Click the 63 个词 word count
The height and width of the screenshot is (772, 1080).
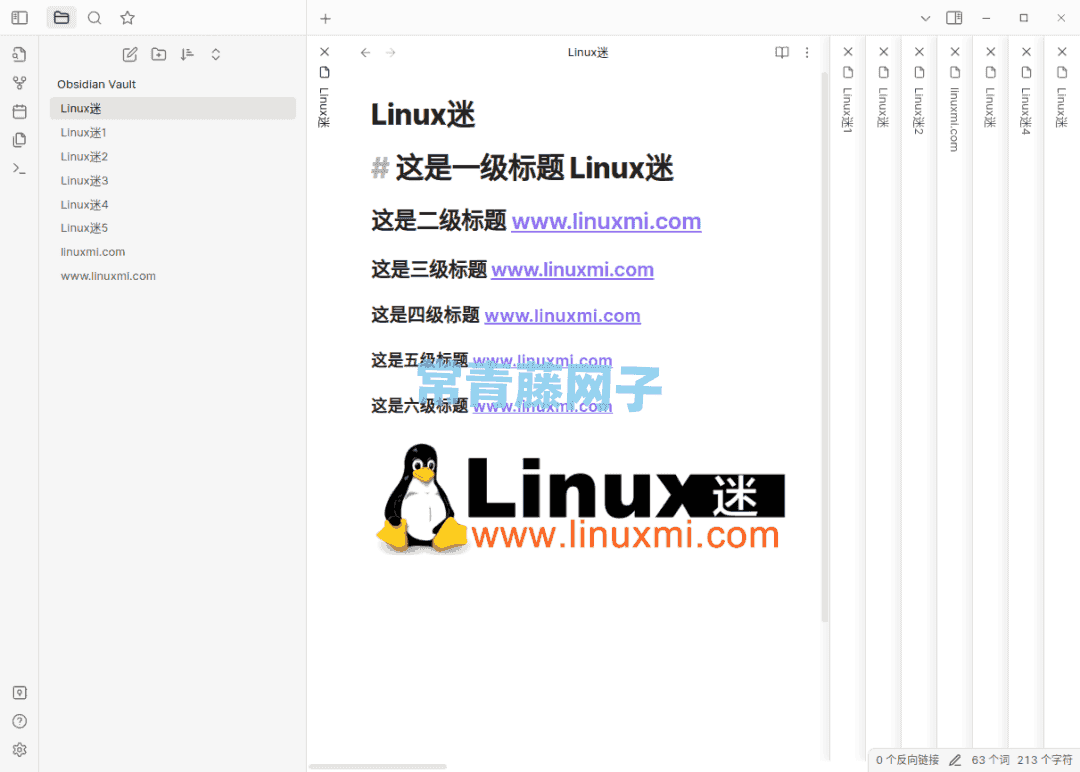pos(990,760)
